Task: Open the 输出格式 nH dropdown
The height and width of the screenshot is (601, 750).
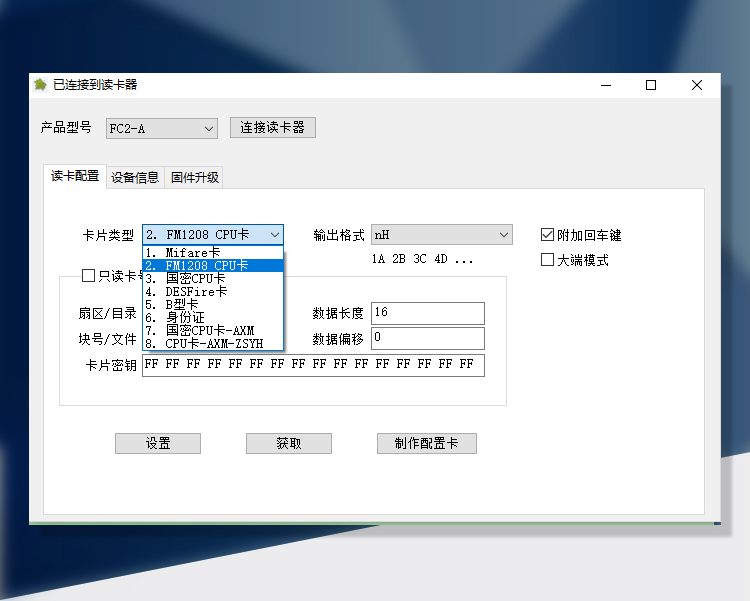Action: [x=441, y=234]
